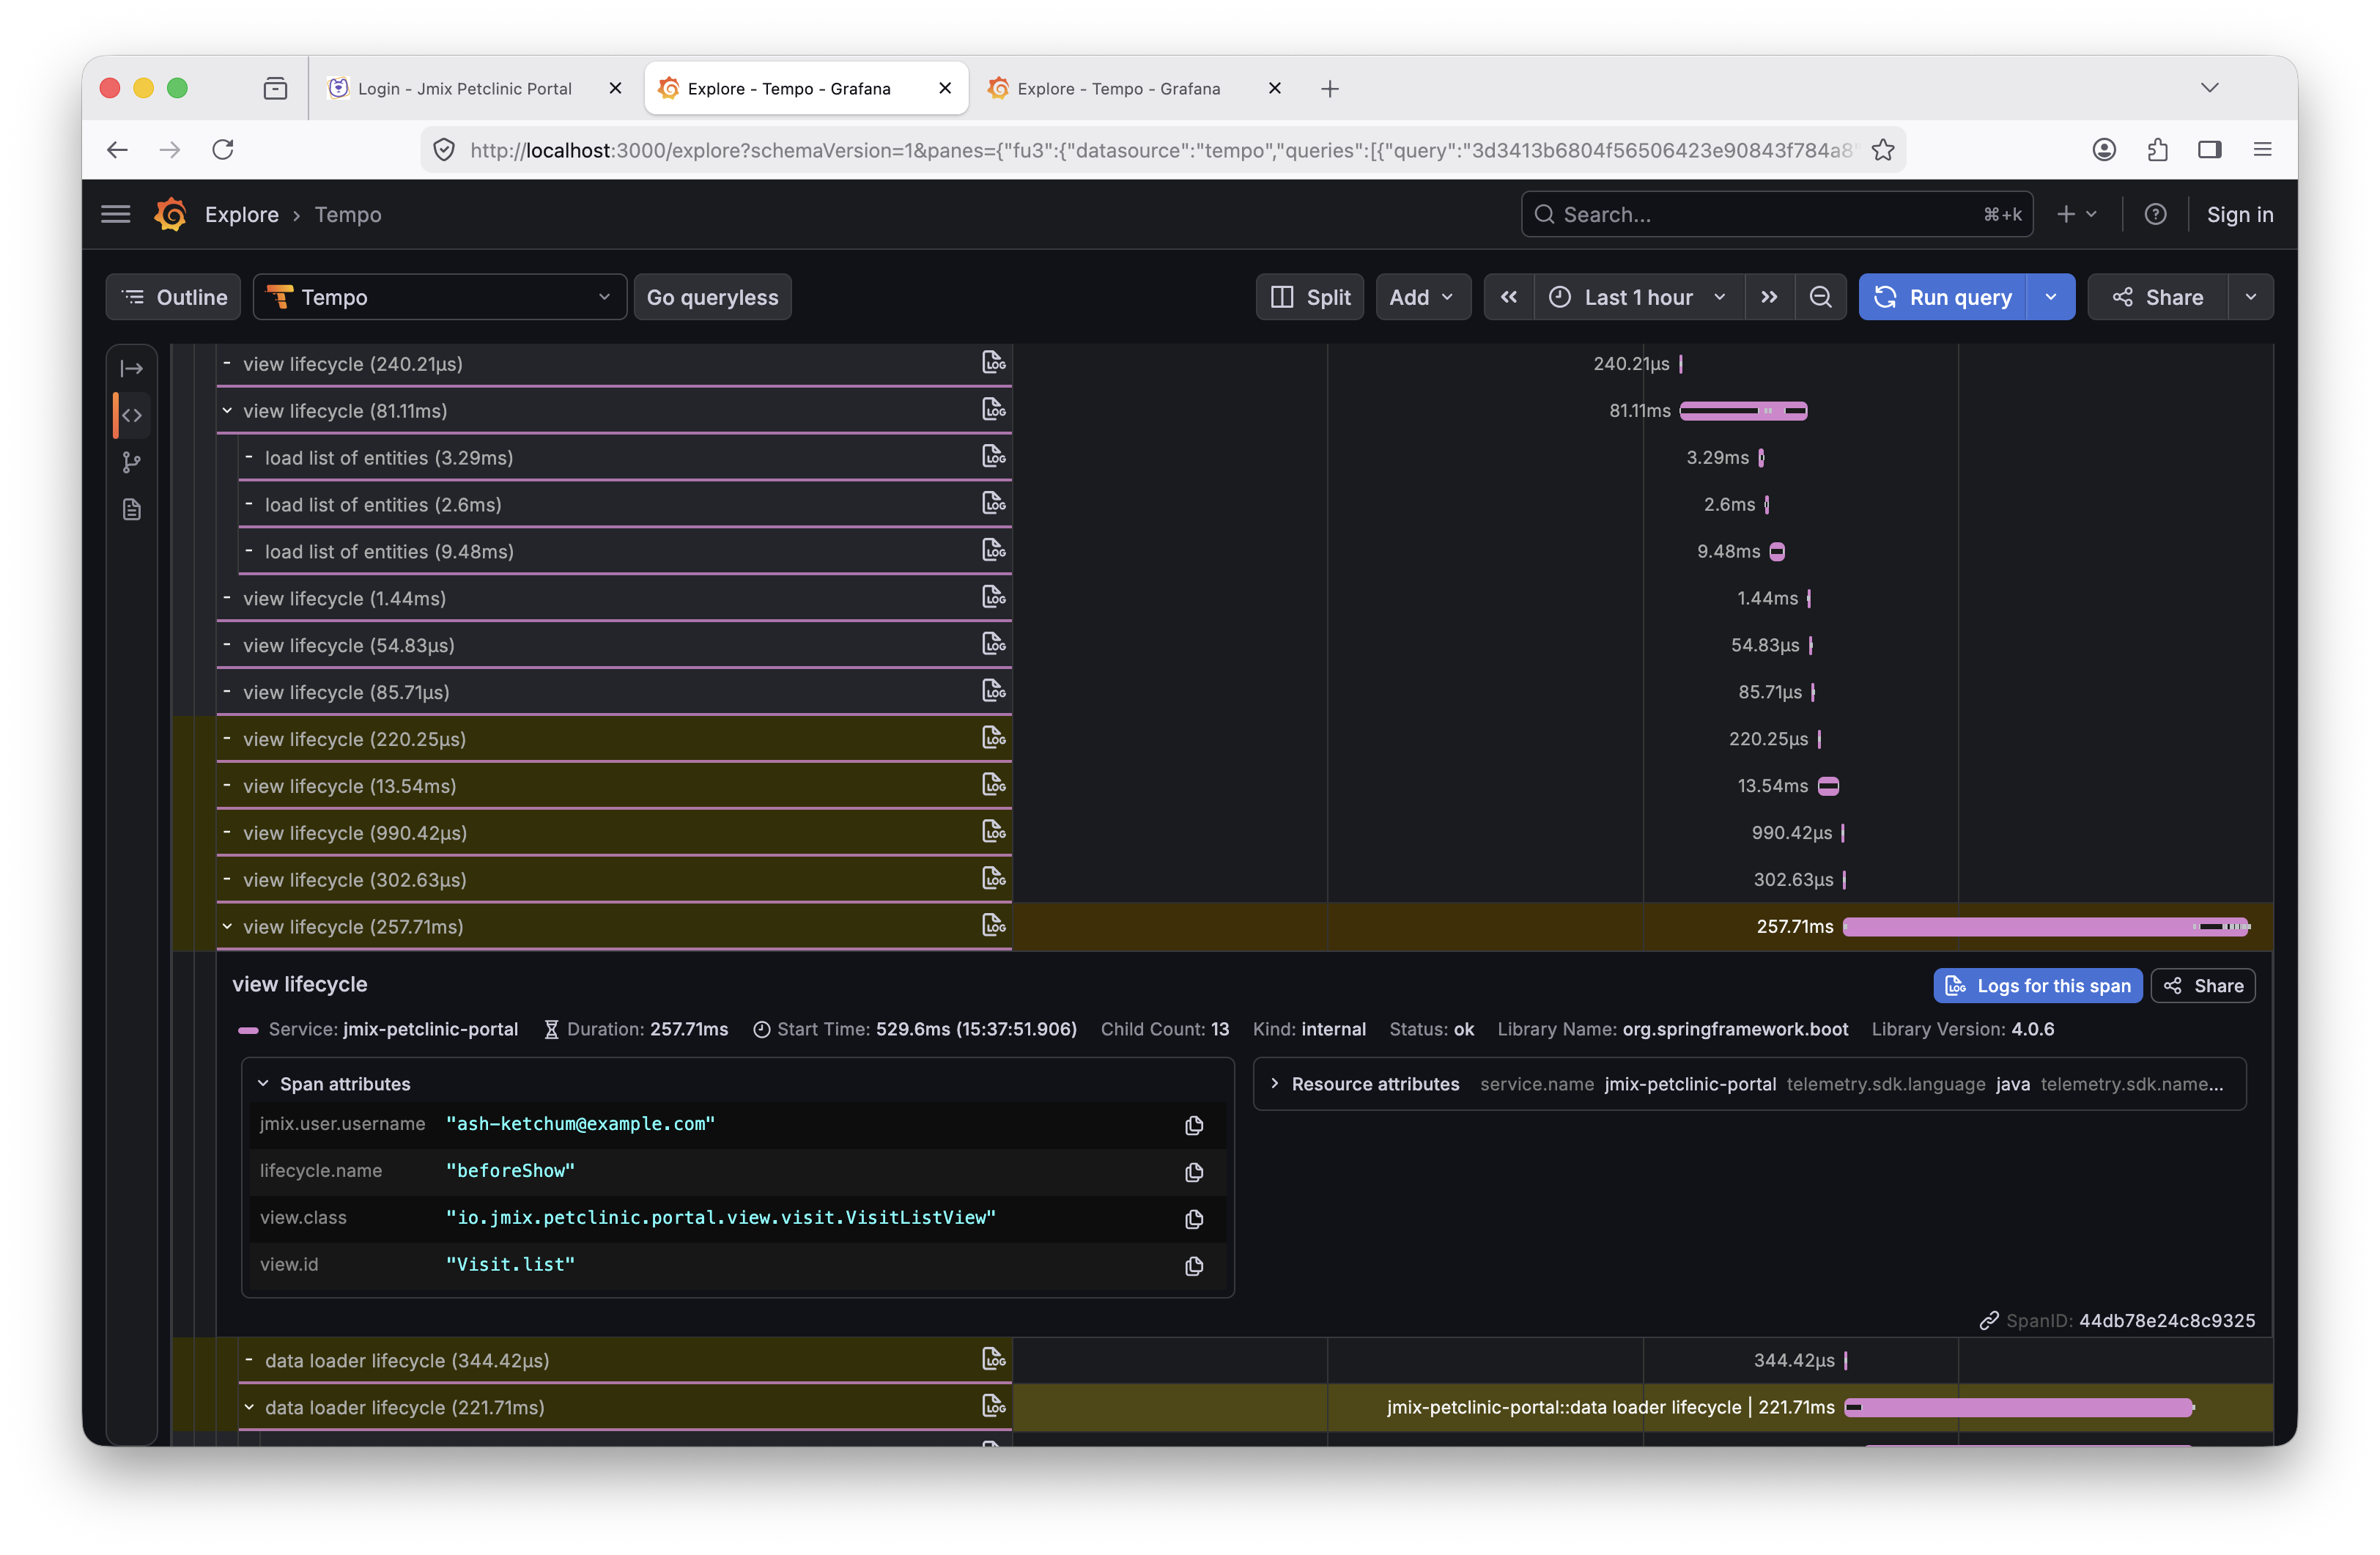This screenshot has height=1555, width=2380.
Task: Collapse the view lifecycle (257.71ms) span
Action: point(227,927)
